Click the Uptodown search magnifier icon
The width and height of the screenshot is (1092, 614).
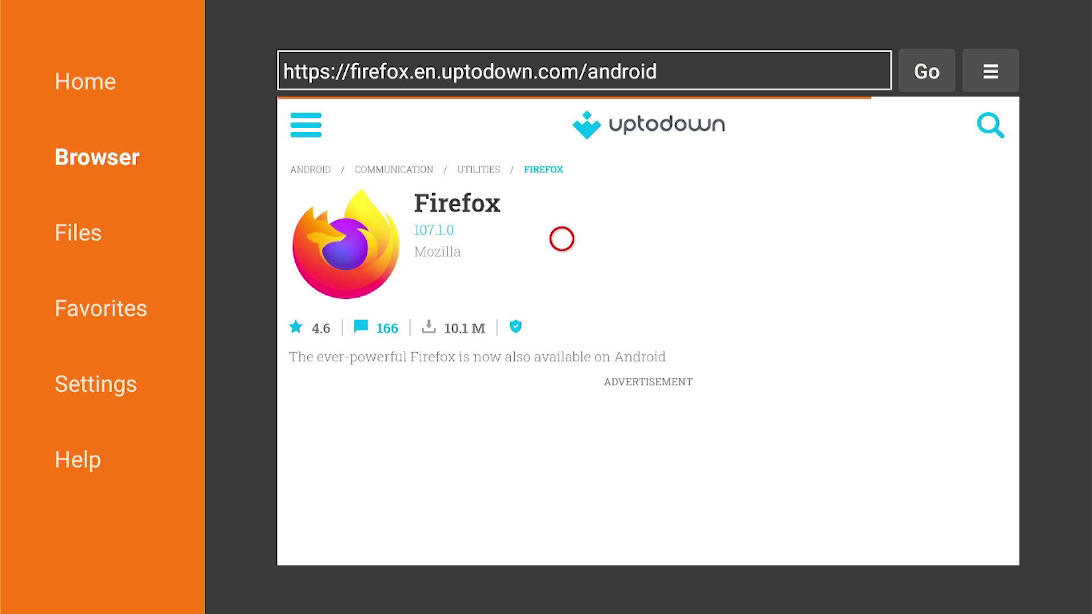click(990, 125)
